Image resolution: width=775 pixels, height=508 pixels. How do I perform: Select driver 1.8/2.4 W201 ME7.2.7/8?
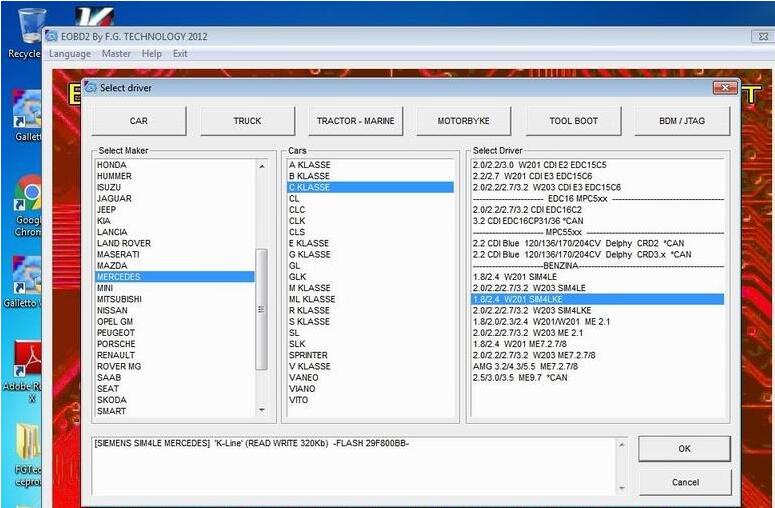point(598,343)
